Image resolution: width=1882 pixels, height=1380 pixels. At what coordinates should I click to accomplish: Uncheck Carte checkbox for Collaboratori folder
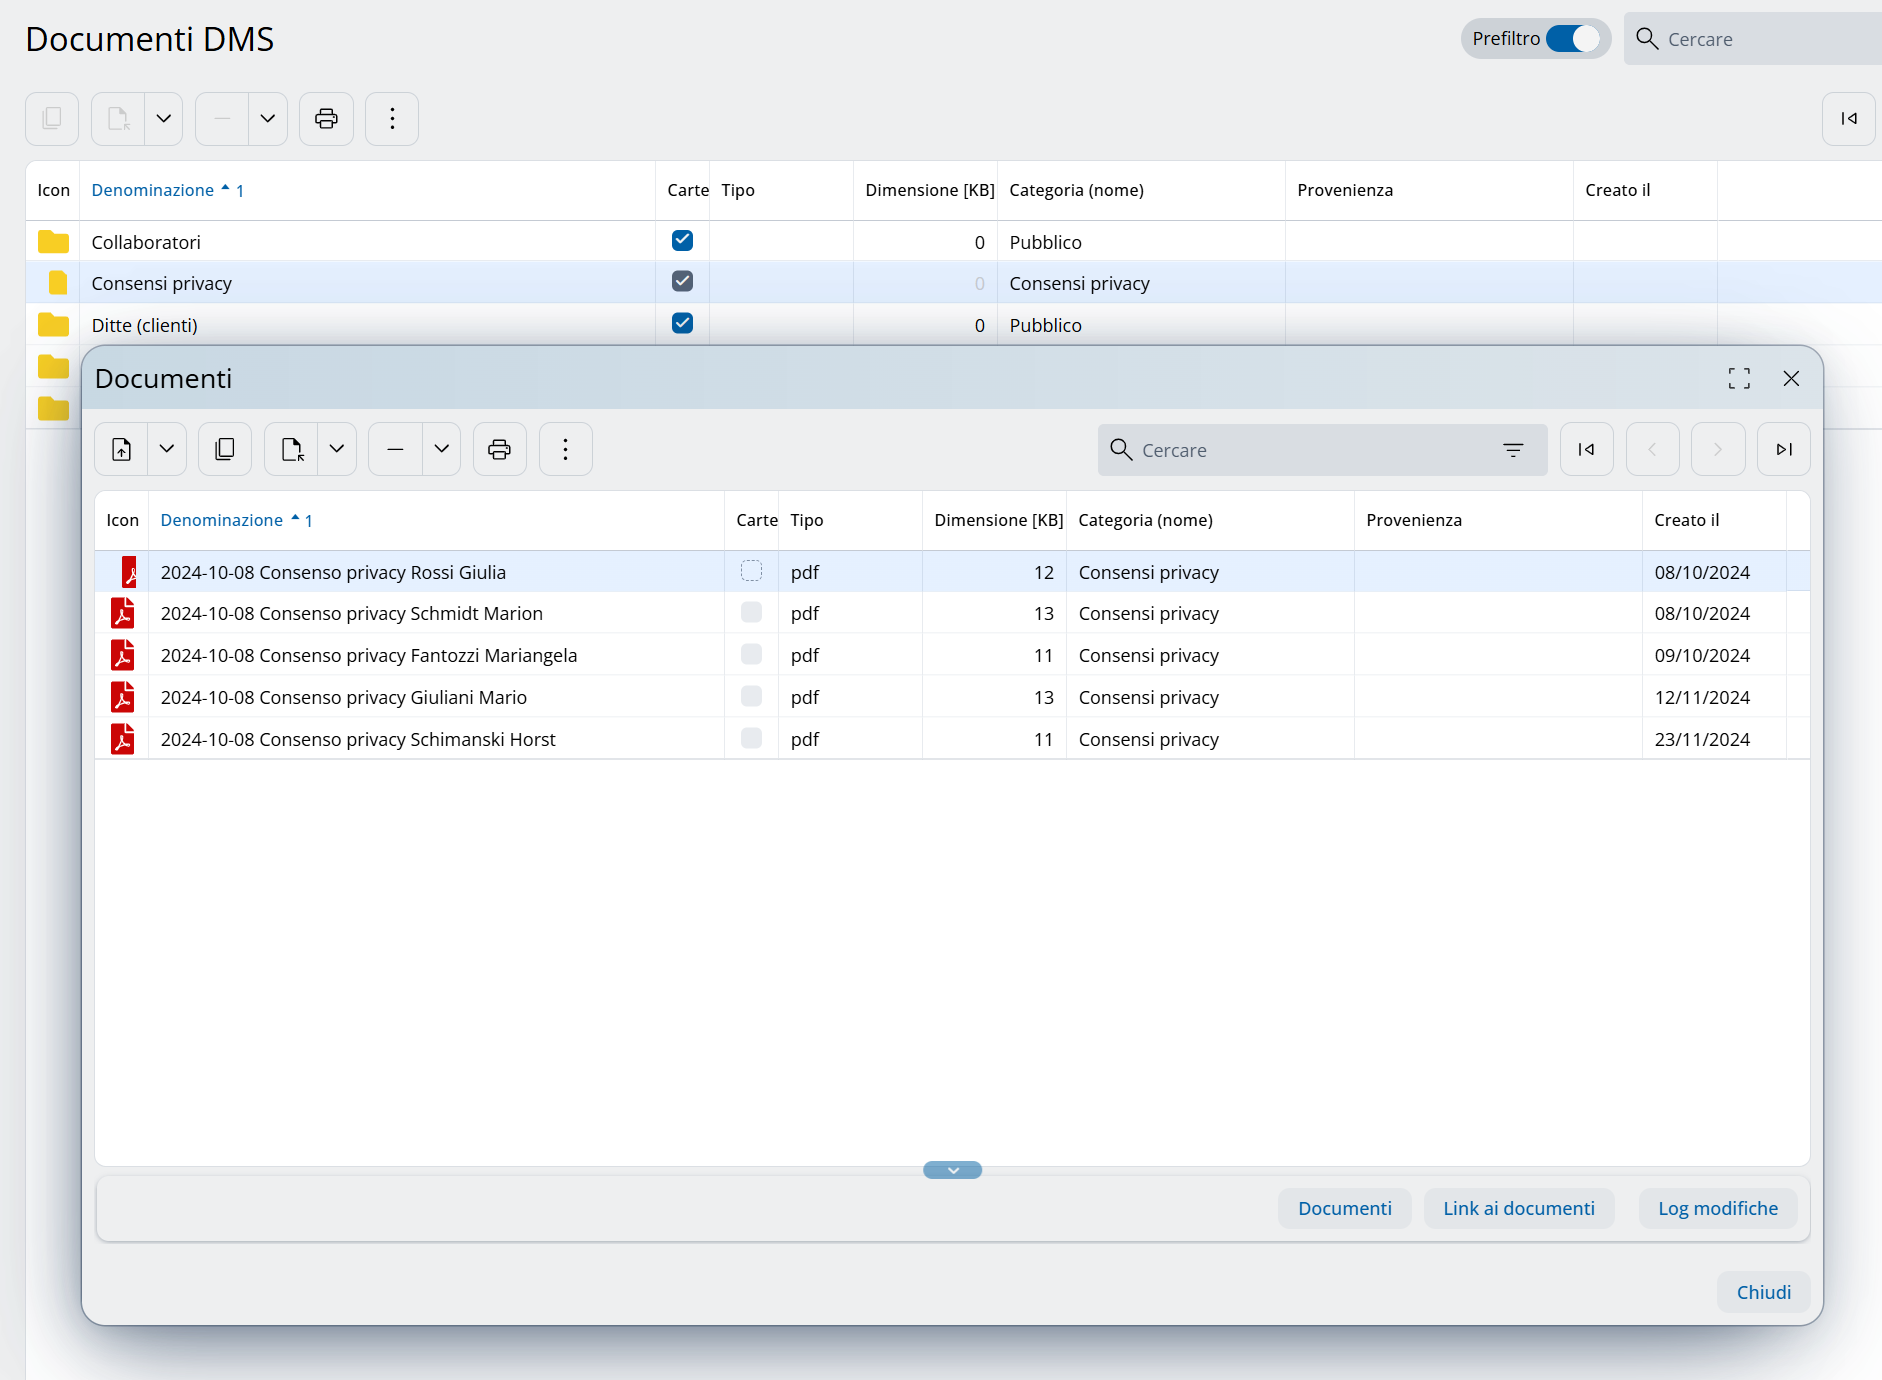(x=682, y=241)
